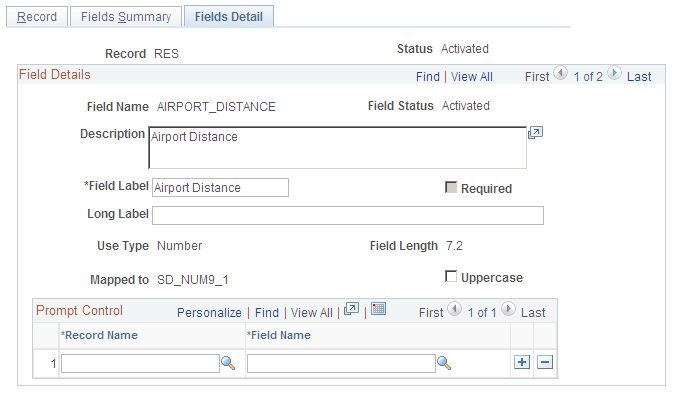Go to Last in Field Details
The height and width of the screenshot is (395, 675).
[x=639, y=77]
